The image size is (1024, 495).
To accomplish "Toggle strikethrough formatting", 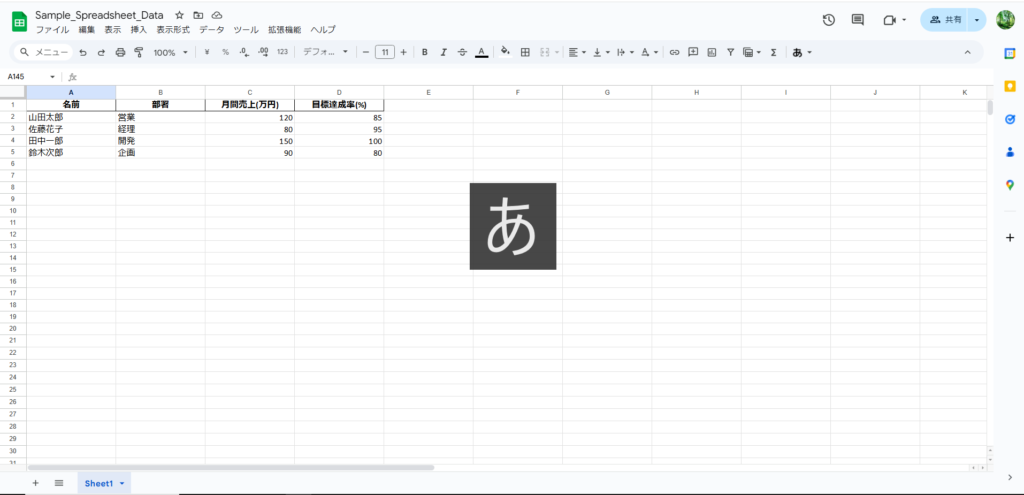I will (x=462, y=52).
